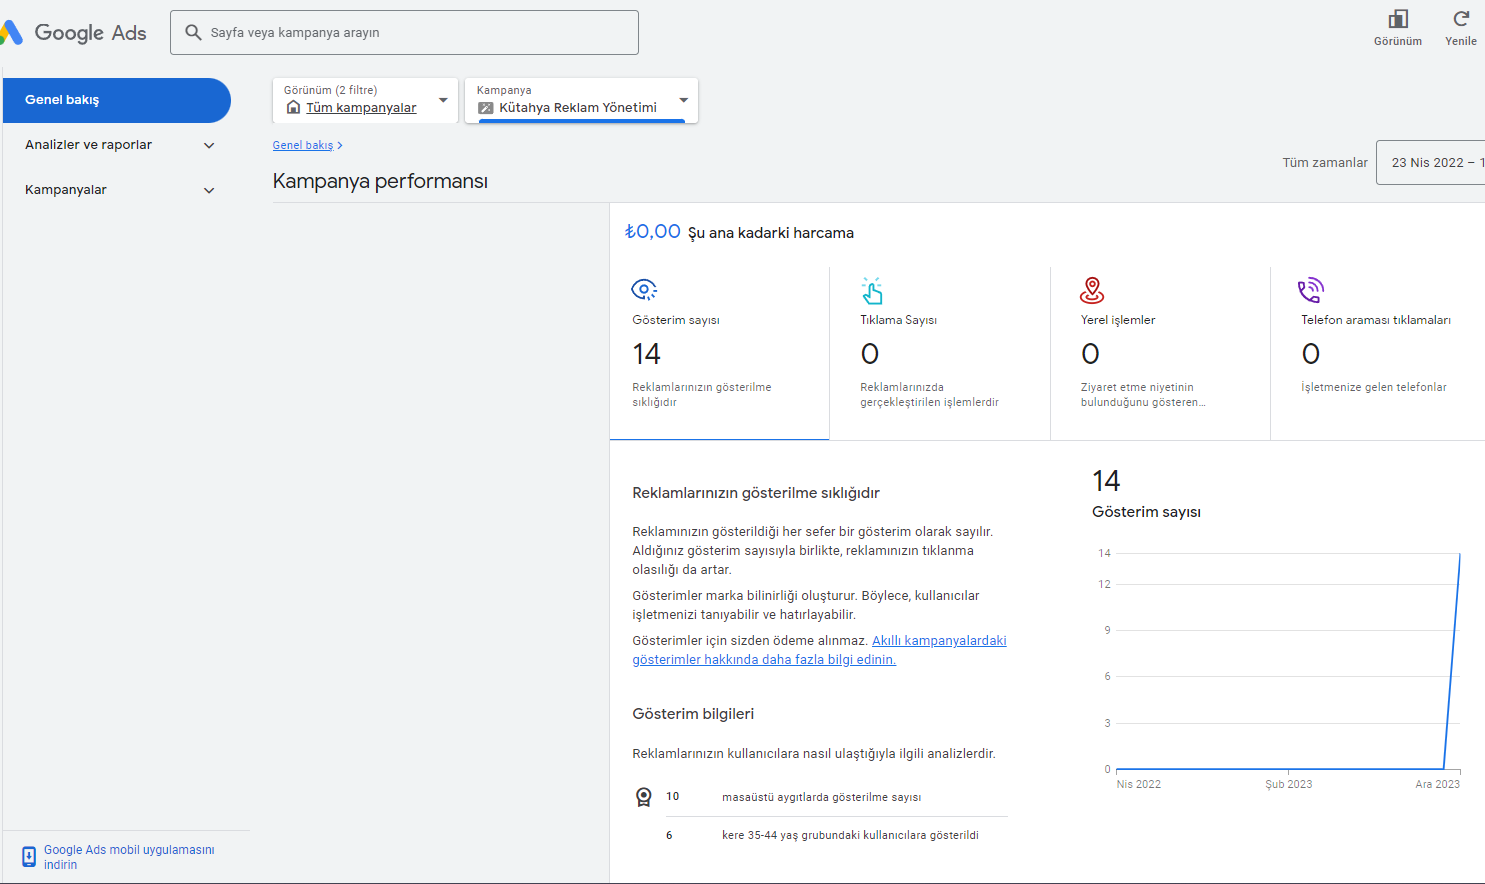
Task: Click the search magnifier icon
Action: coord(193,32)
